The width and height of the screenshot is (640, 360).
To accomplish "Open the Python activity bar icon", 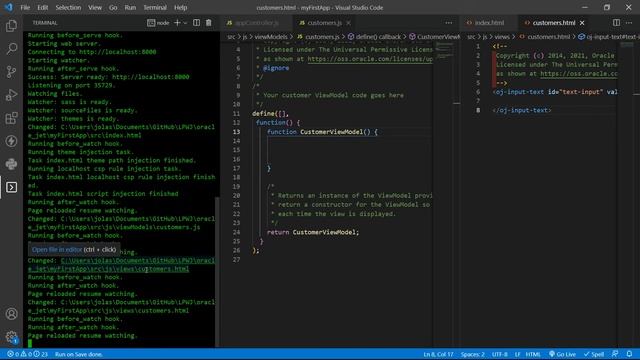I will pos(11,164).
